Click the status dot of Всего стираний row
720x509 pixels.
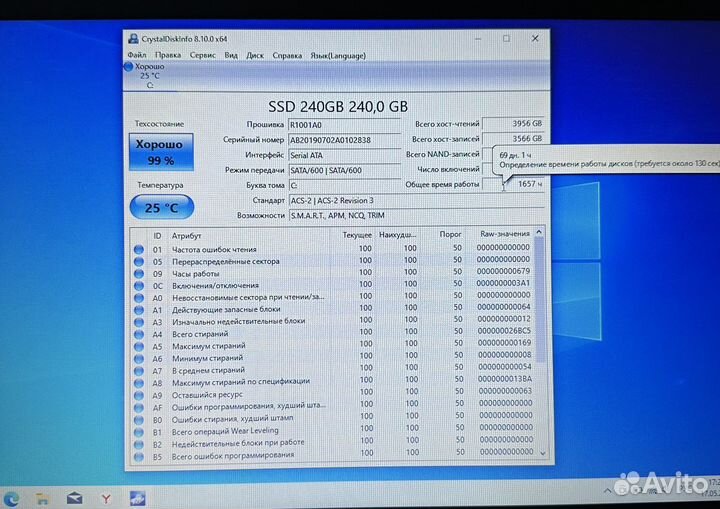(x=139, y=334)
